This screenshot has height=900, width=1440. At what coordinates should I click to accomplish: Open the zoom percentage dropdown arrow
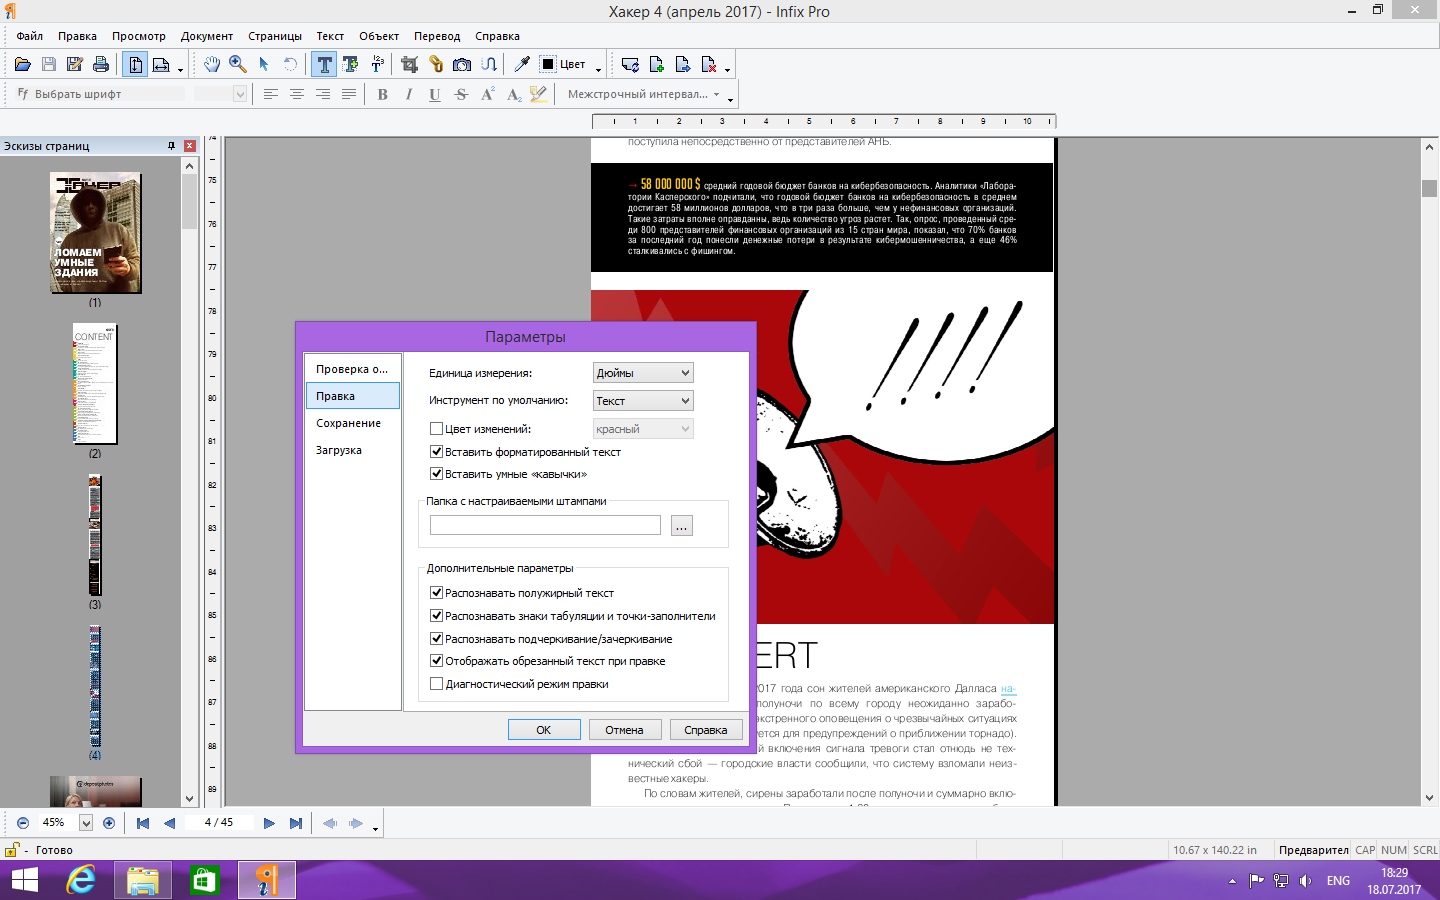[x=86, y=823]
